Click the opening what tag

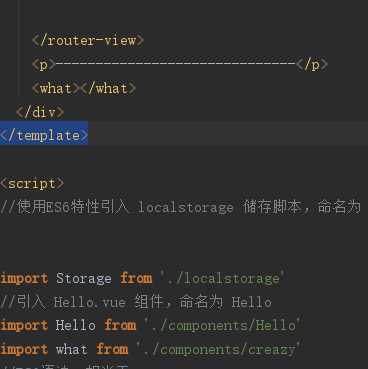56,89
